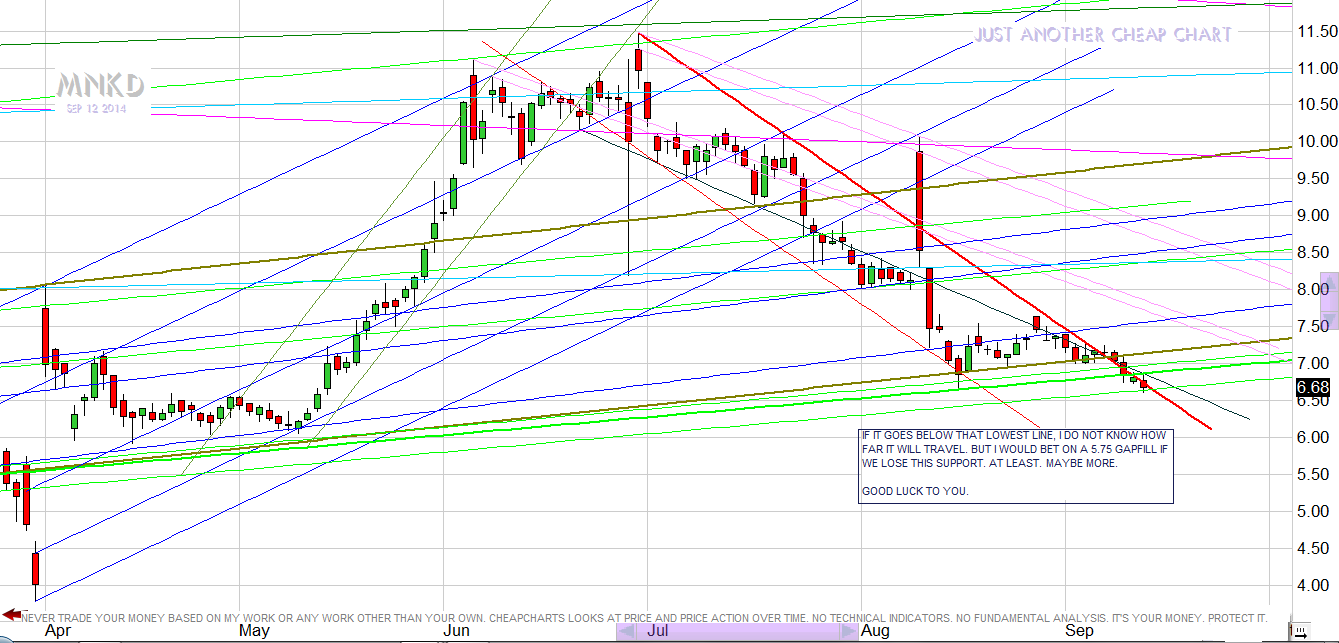
Task: Click the May label on time axis
Action: tap(254, 631)
